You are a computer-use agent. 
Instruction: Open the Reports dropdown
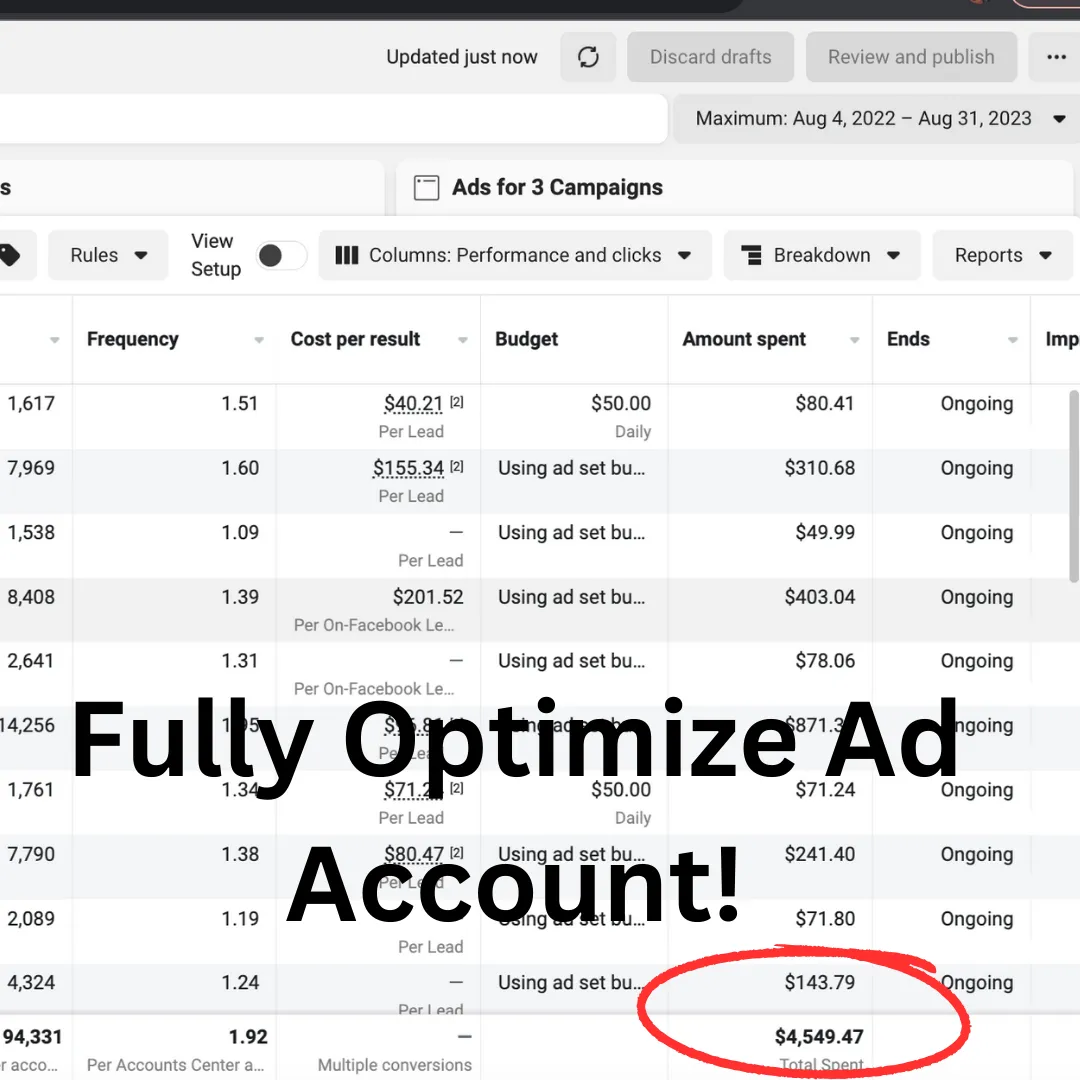tap(1002, 256)
